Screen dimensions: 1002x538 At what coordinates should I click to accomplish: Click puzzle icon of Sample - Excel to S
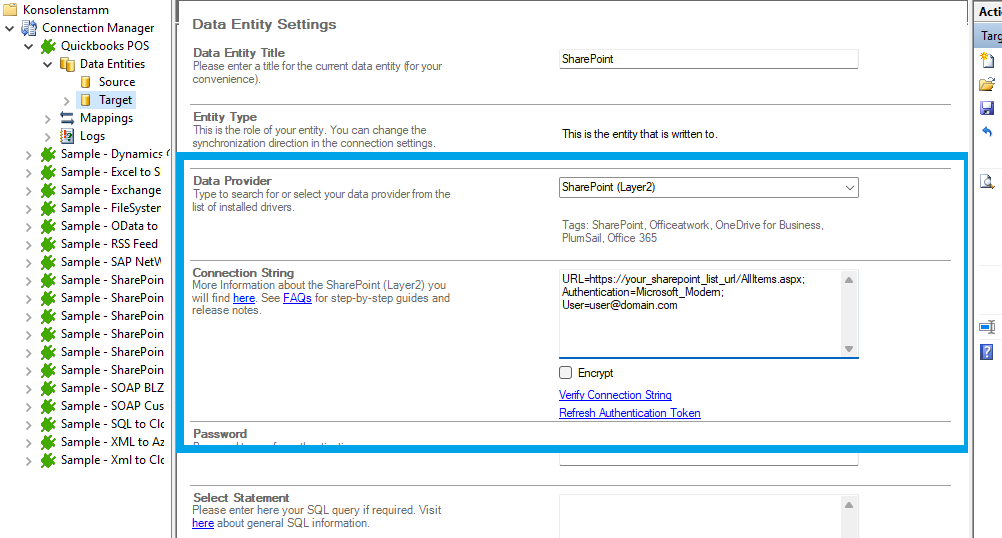click(x=48, y=172)
